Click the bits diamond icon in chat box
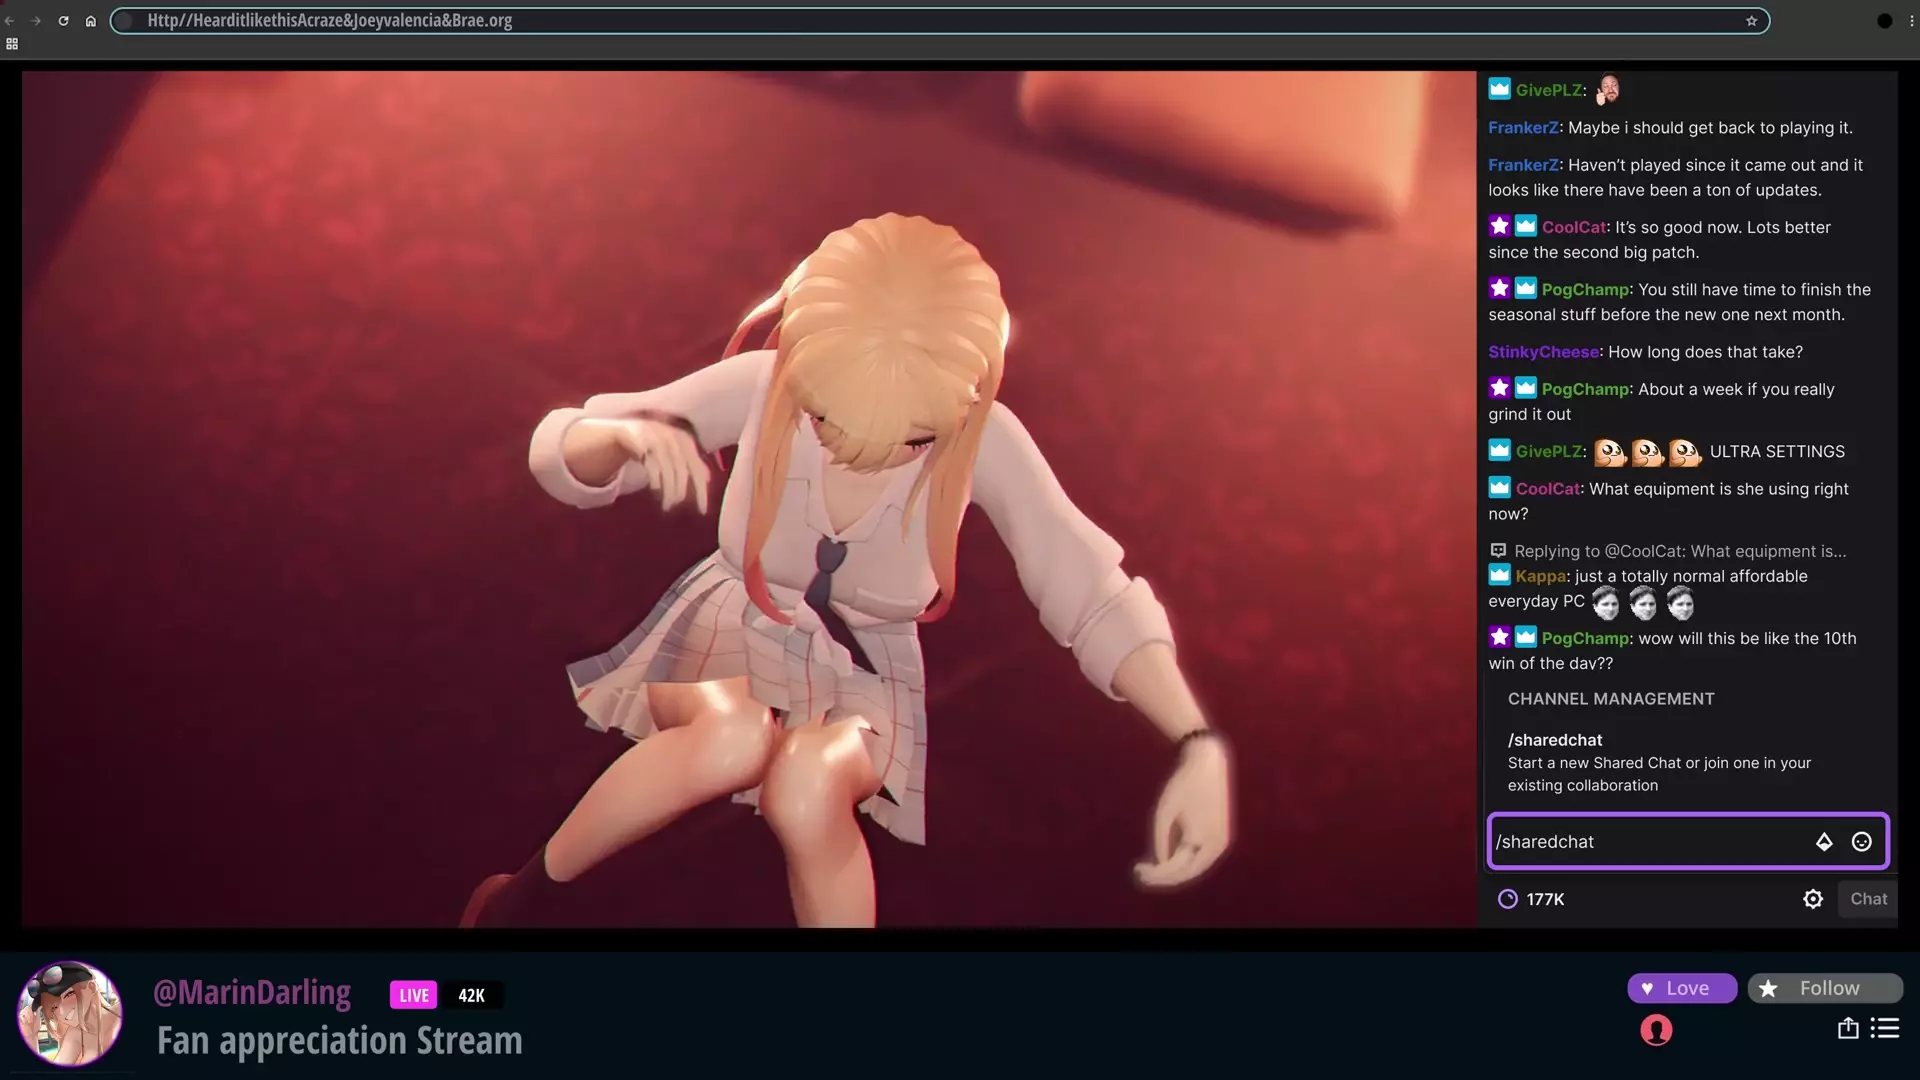Image resolution: width=1920 pixels, height=1080 pixels. coord(1824,842)
